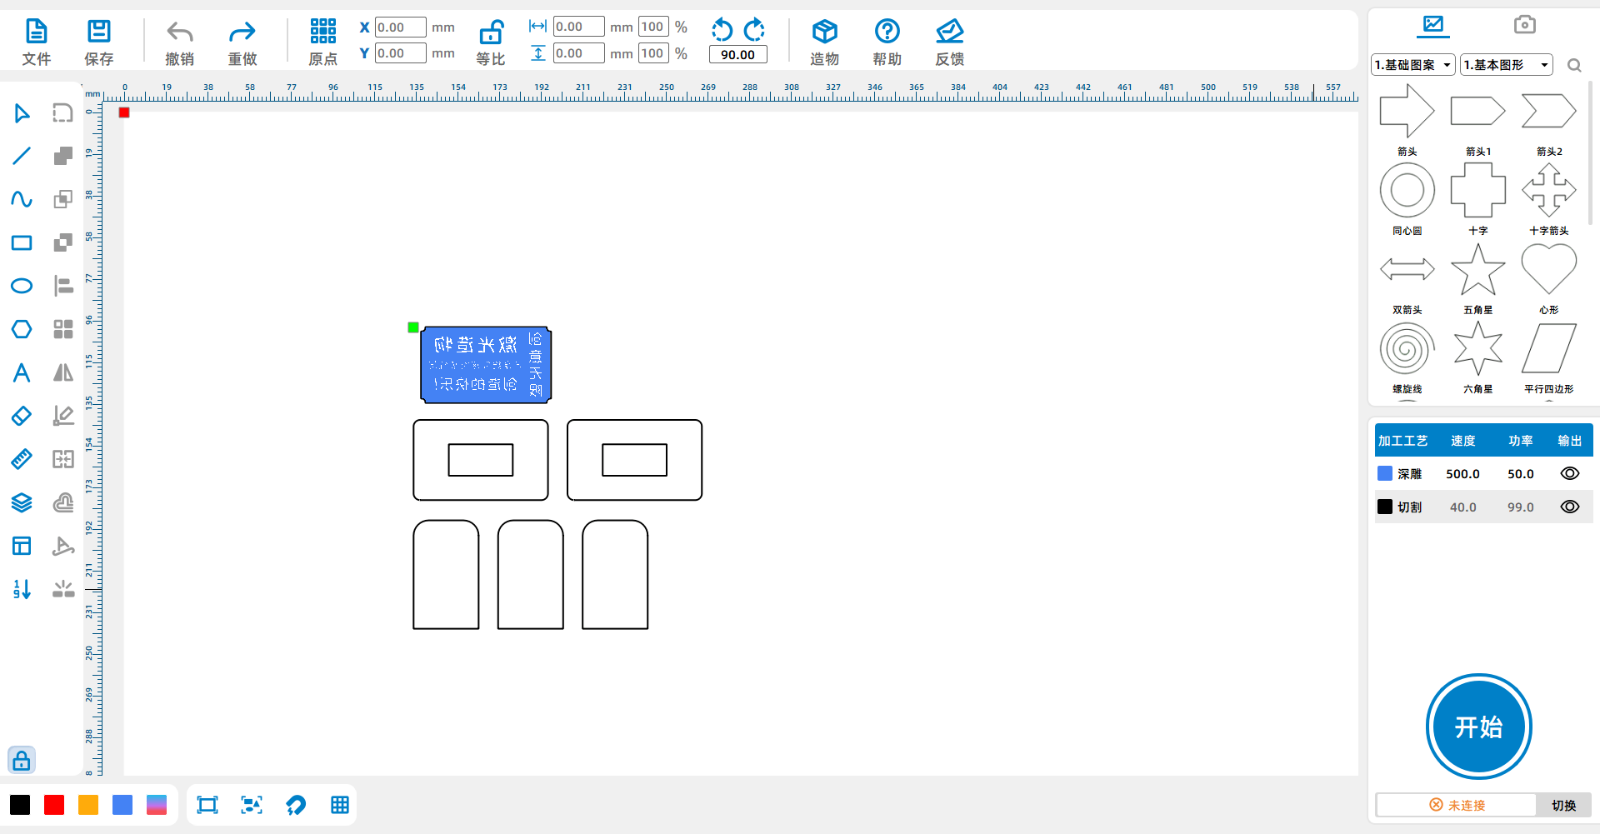The image size is (1600, 834).
Task: Toggle visibility of 切割 layer
Action: click(1569, 507)
